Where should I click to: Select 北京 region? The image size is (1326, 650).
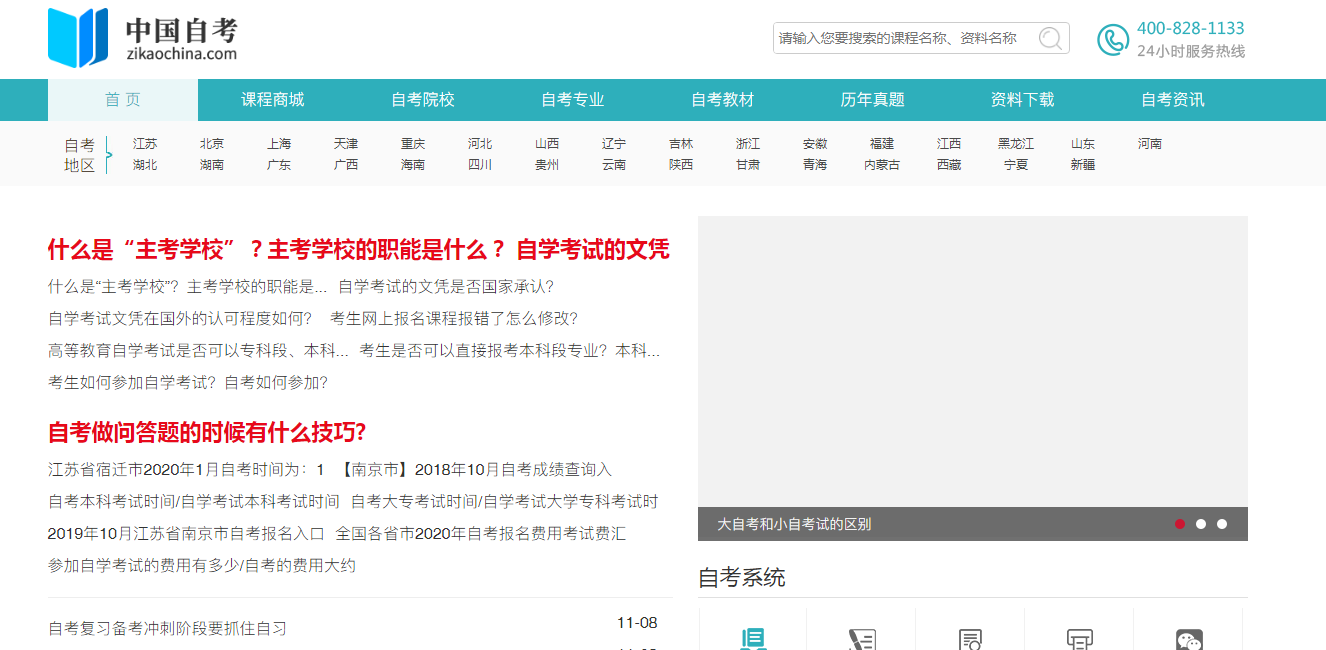[x=212, y=144]
